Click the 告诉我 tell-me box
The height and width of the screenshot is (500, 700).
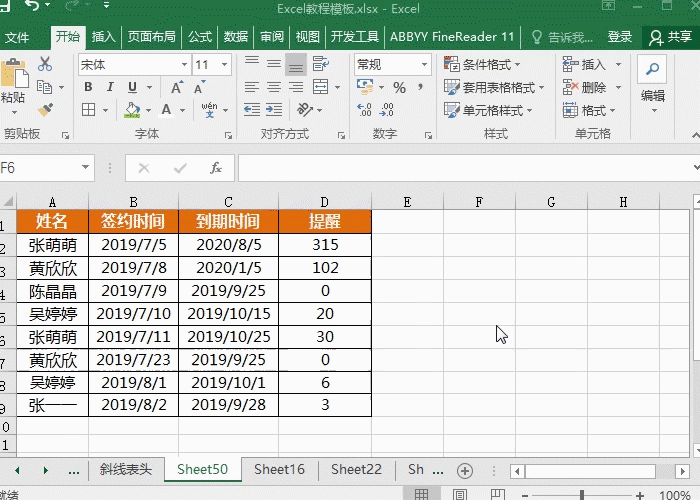tap(562, 38)
